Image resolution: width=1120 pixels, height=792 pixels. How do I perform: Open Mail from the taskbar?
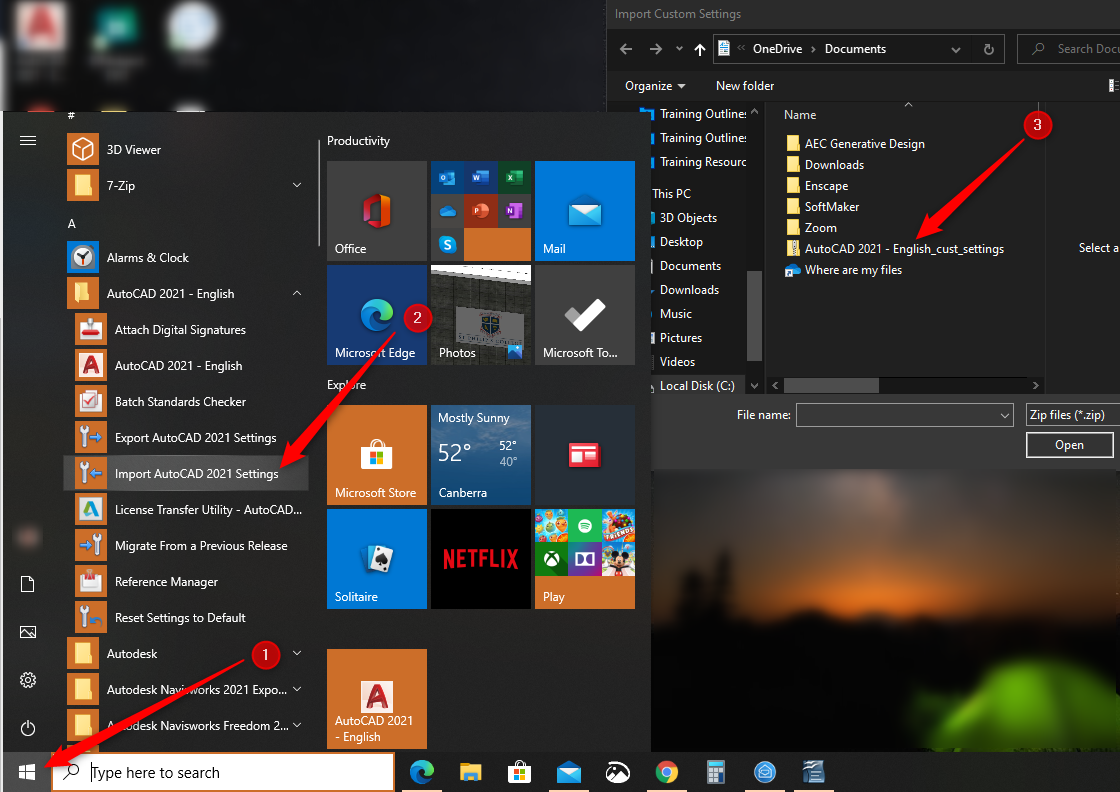(x=569, y=772)
